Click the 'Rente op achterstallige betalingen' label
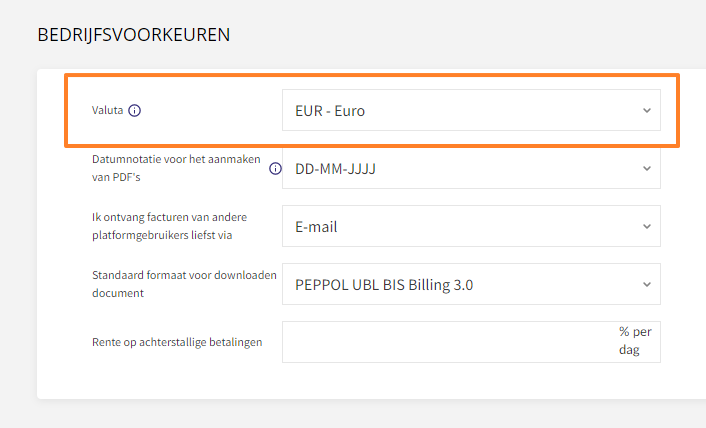The width and height of the screenshot is (706, 428). 177,342
